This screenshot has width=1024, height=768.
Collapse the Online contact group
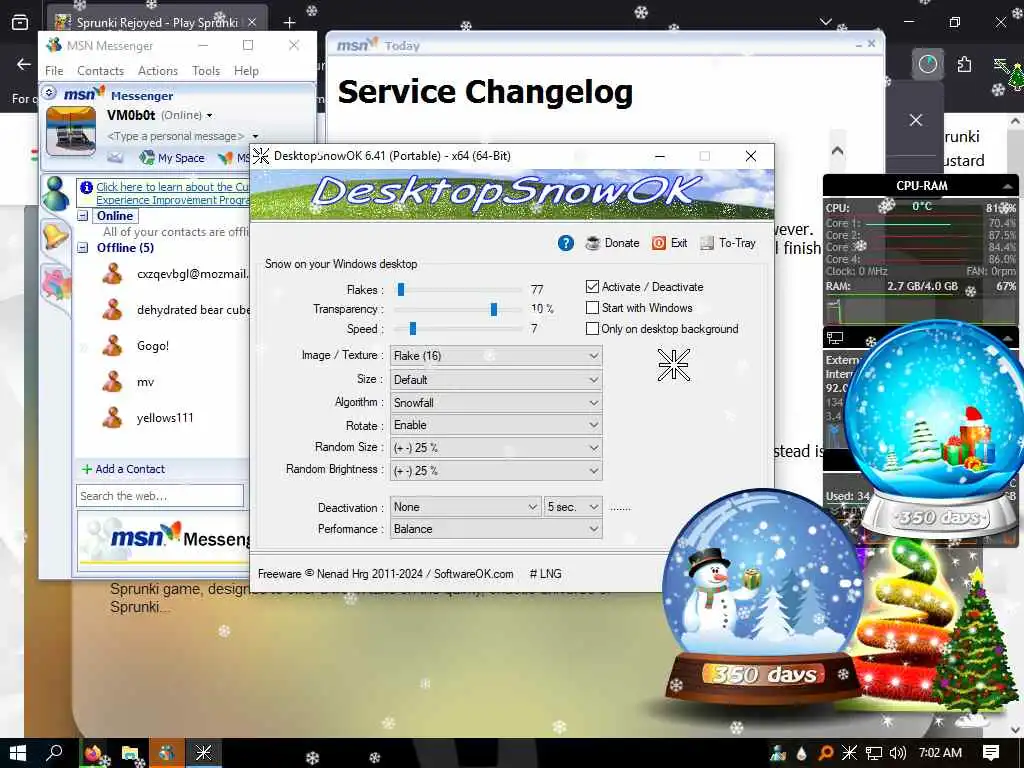pyautogui.click(x=83, y=216)
